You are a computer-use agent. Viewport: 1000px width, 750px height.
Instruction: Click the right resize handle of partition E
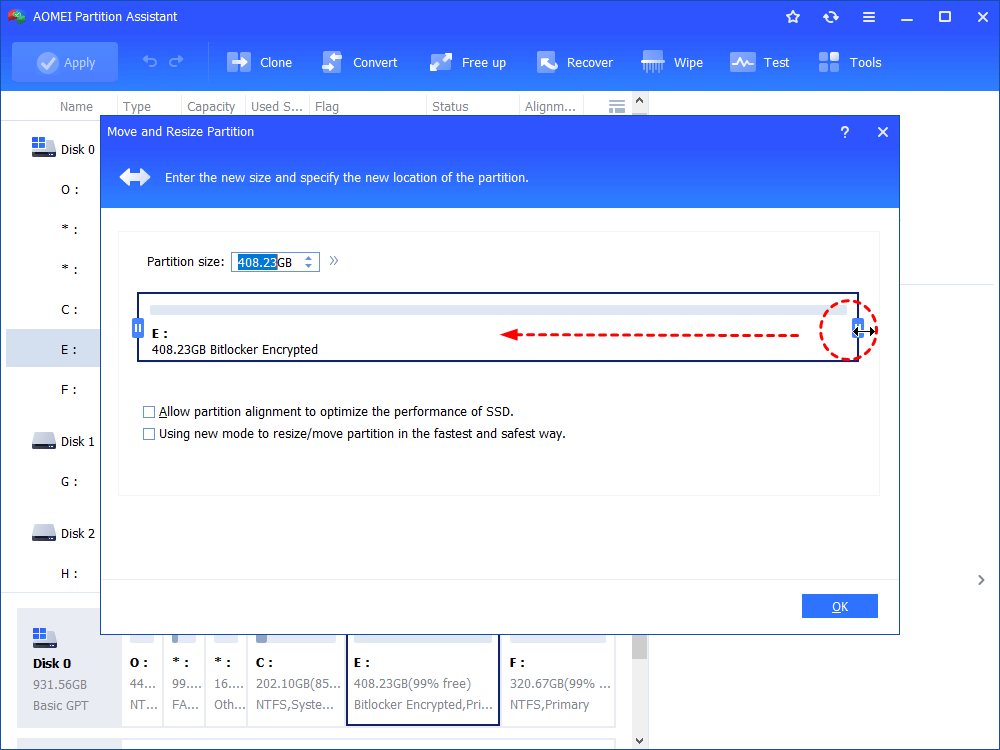(857, 328)
